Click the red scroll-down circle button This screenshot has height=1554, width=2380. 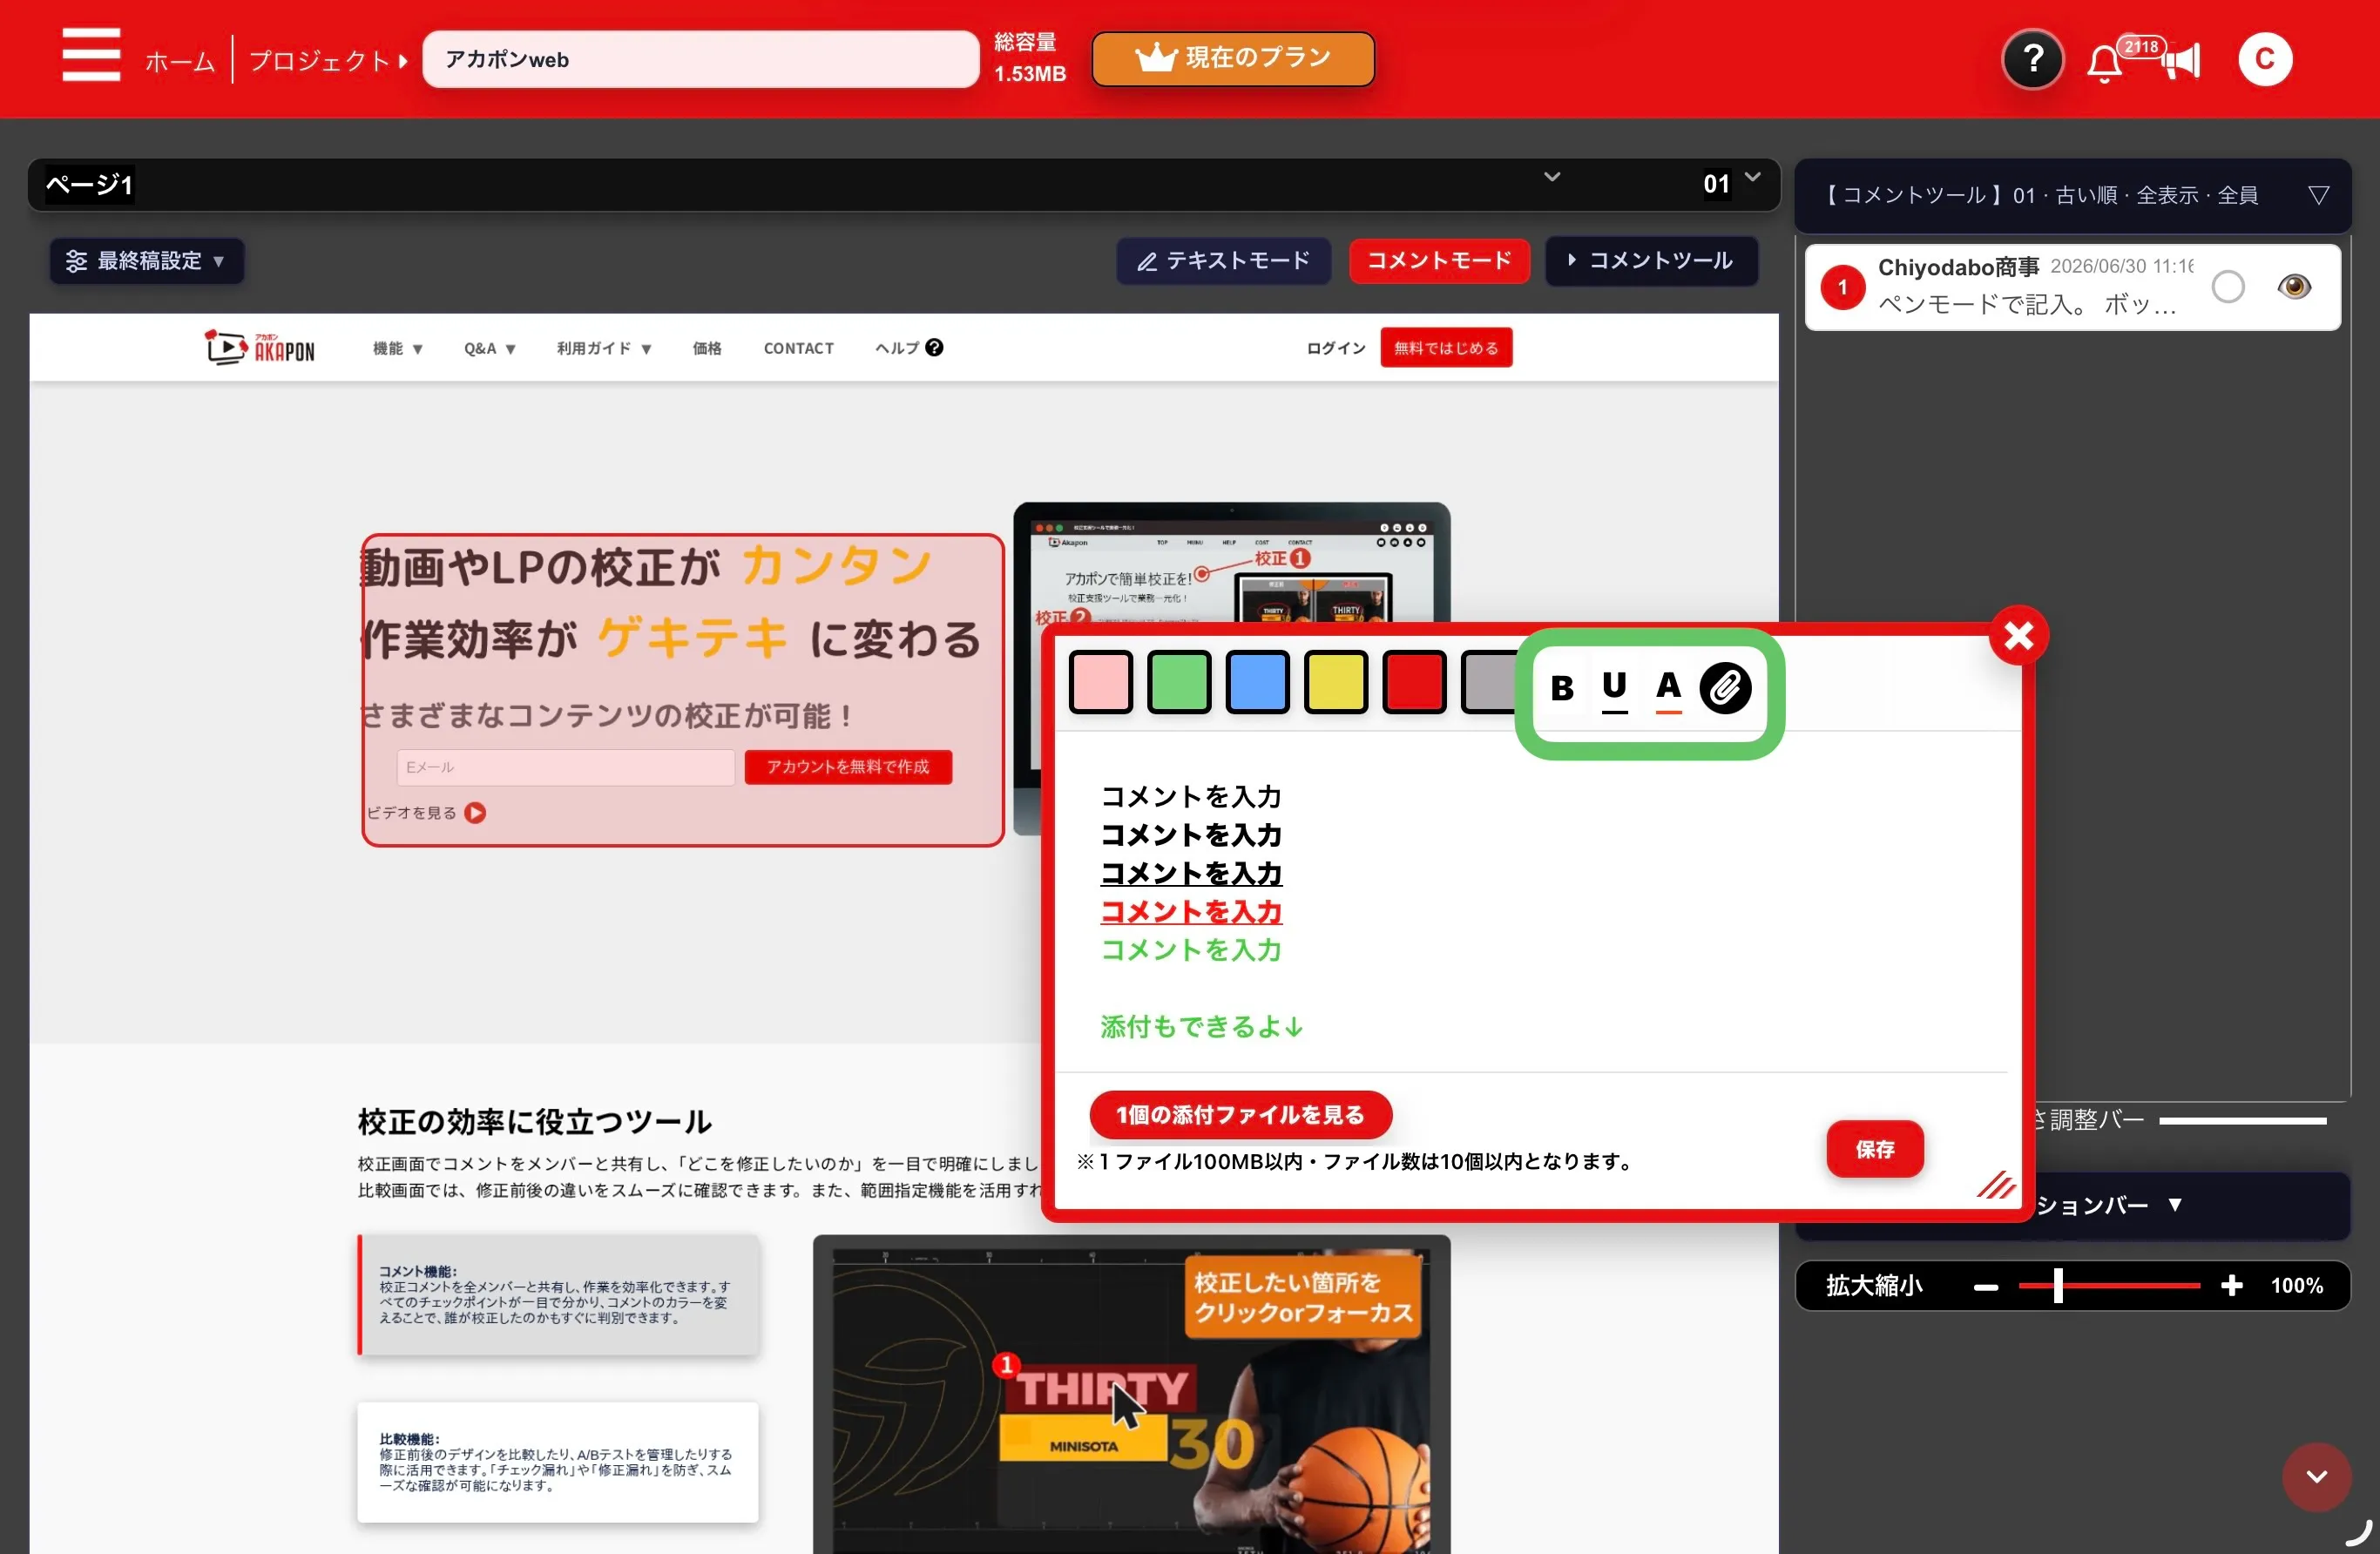point(2316,1477)
